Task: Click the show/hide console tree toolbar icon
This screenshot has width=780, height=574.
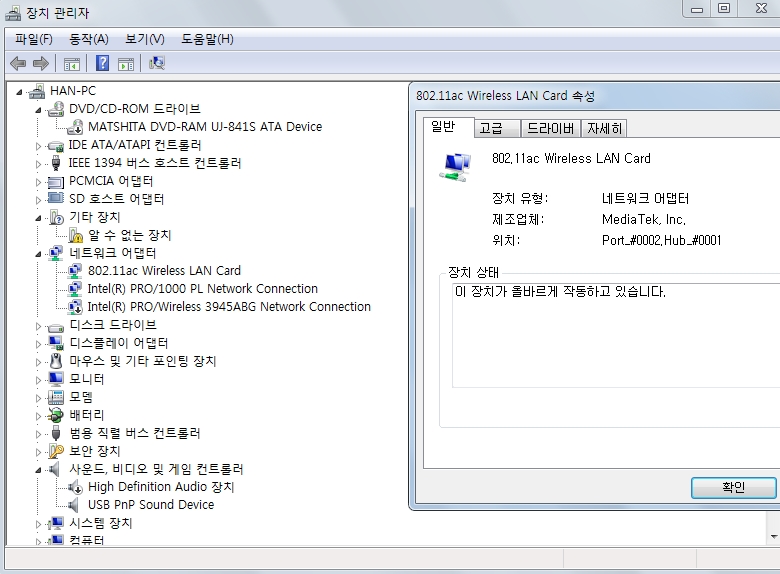Action: click(72, 64)
